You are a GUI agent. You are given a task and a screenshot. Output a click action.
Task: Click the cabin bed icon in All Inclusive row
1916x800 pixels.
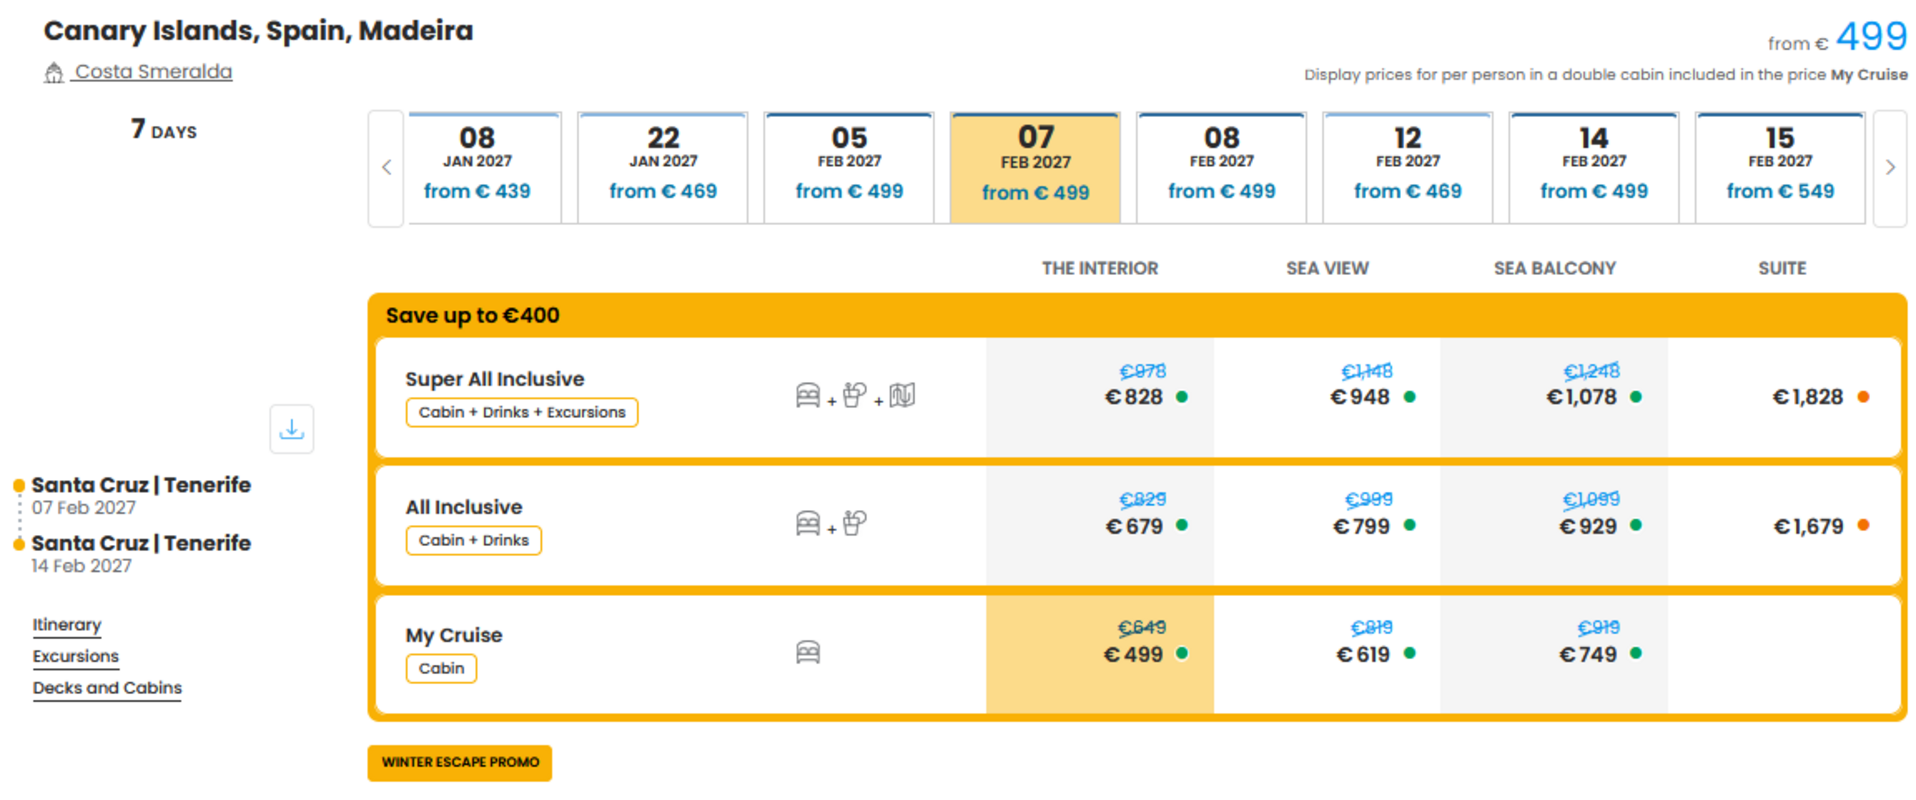point(808,524)
